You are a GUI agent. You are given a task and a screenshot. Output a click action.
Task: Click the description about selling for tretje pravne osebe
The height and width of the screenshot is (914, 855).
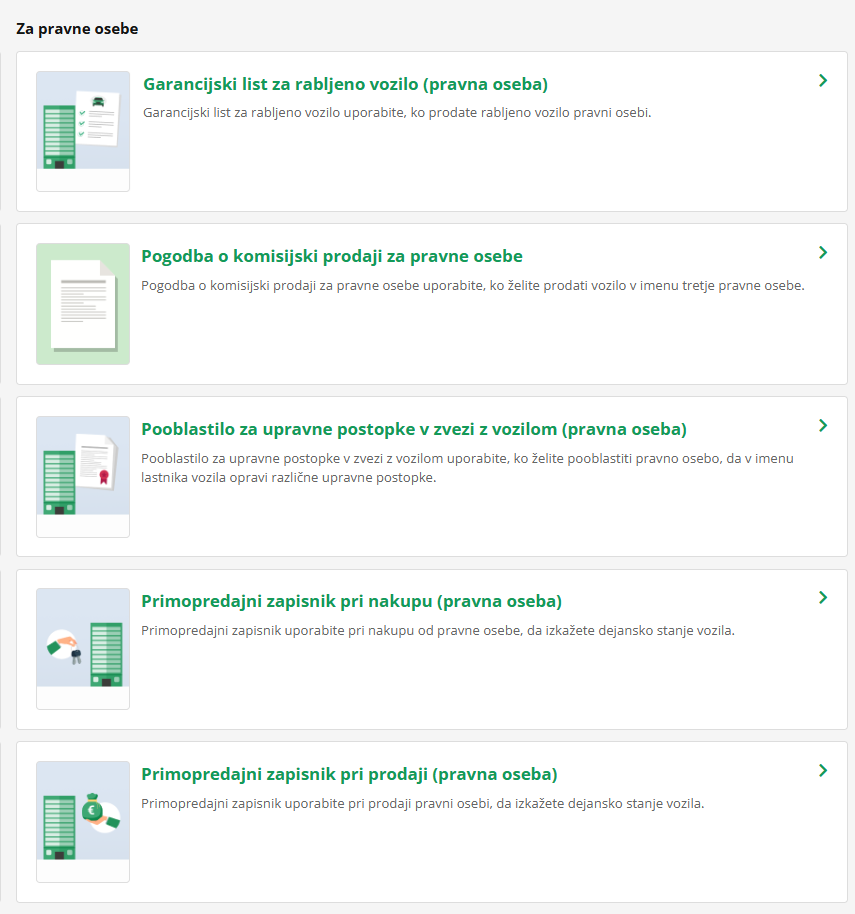[473, 285]
